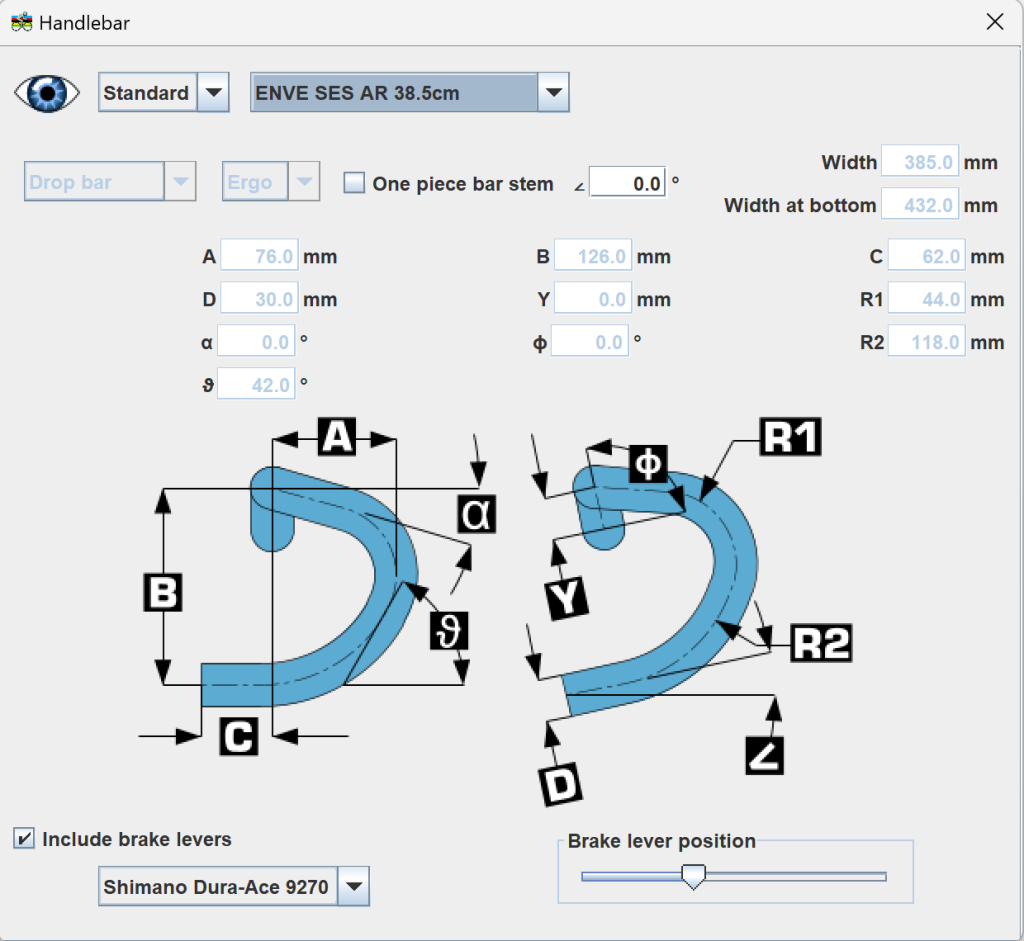Close the Handlebar dialog

coord(995,22)
